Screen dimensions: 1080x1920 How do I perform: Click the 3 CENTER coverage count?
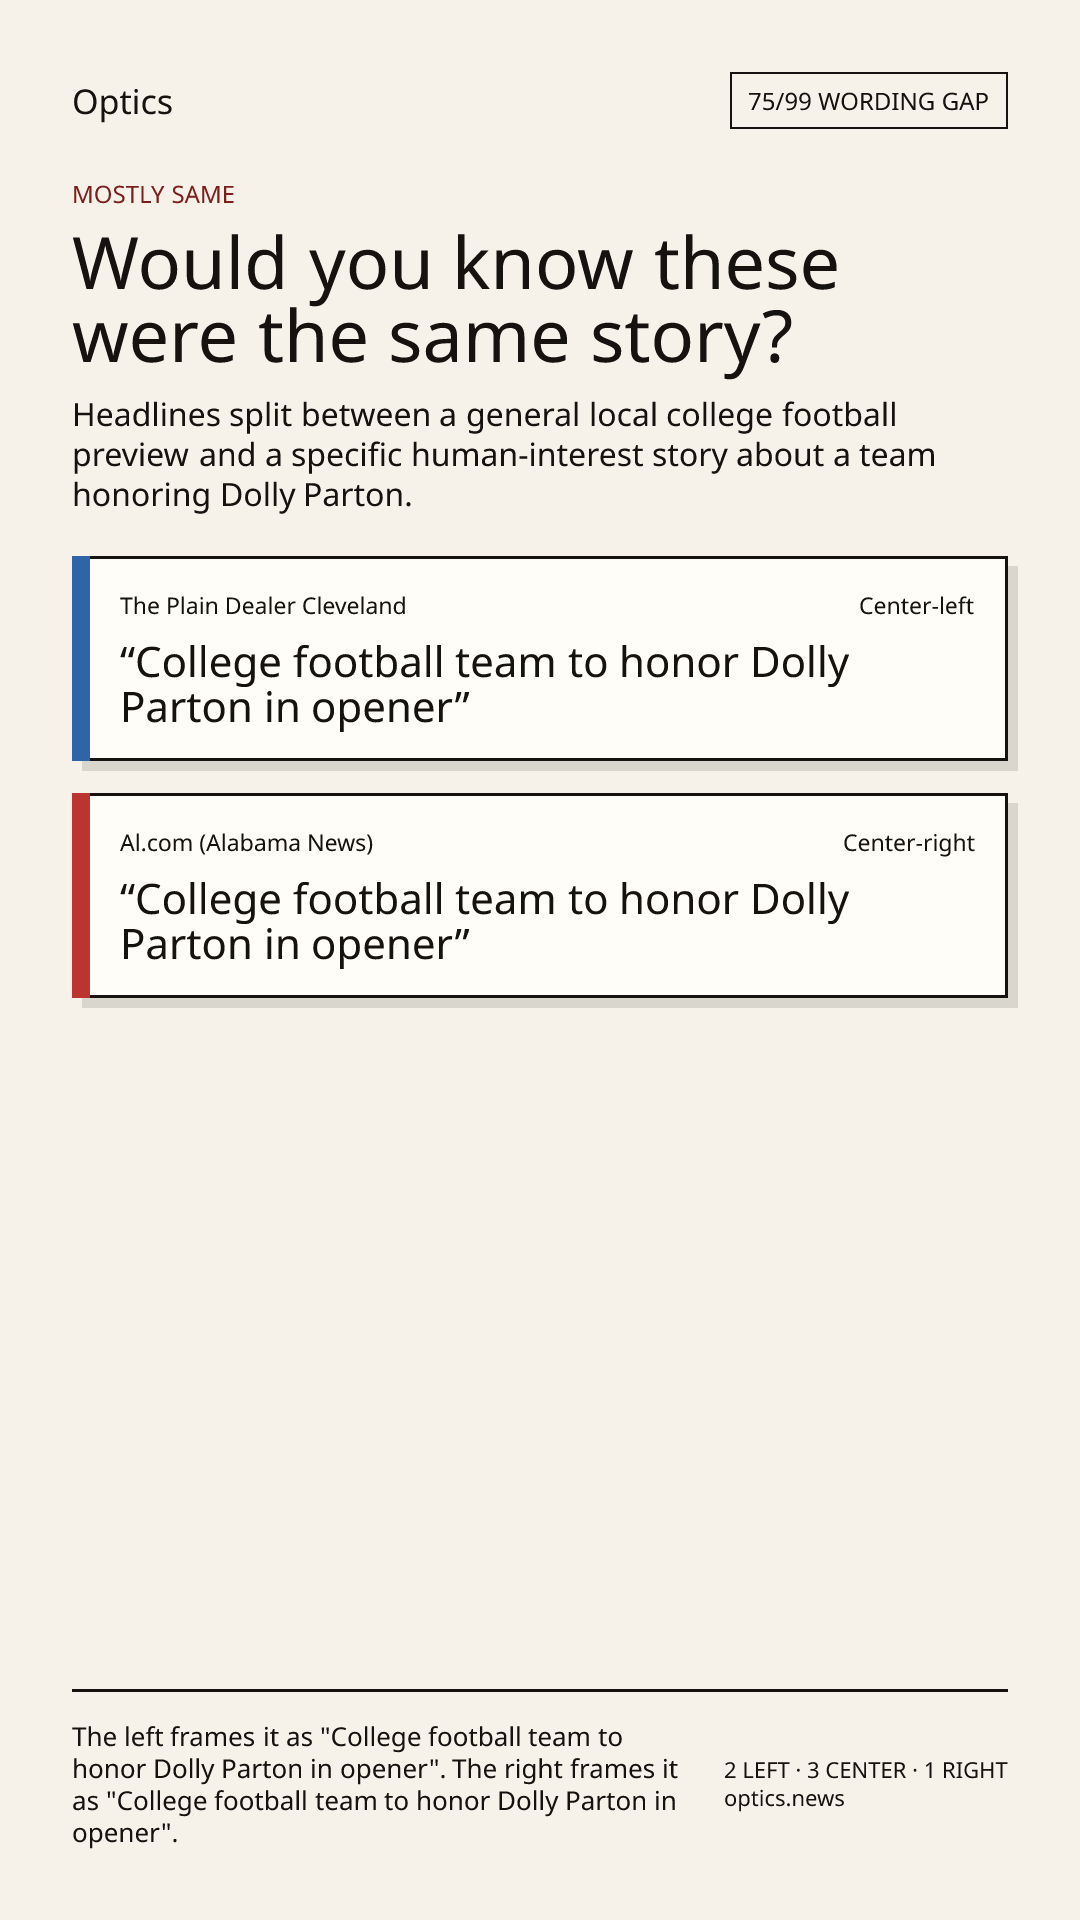click(x=856, y=1770)
